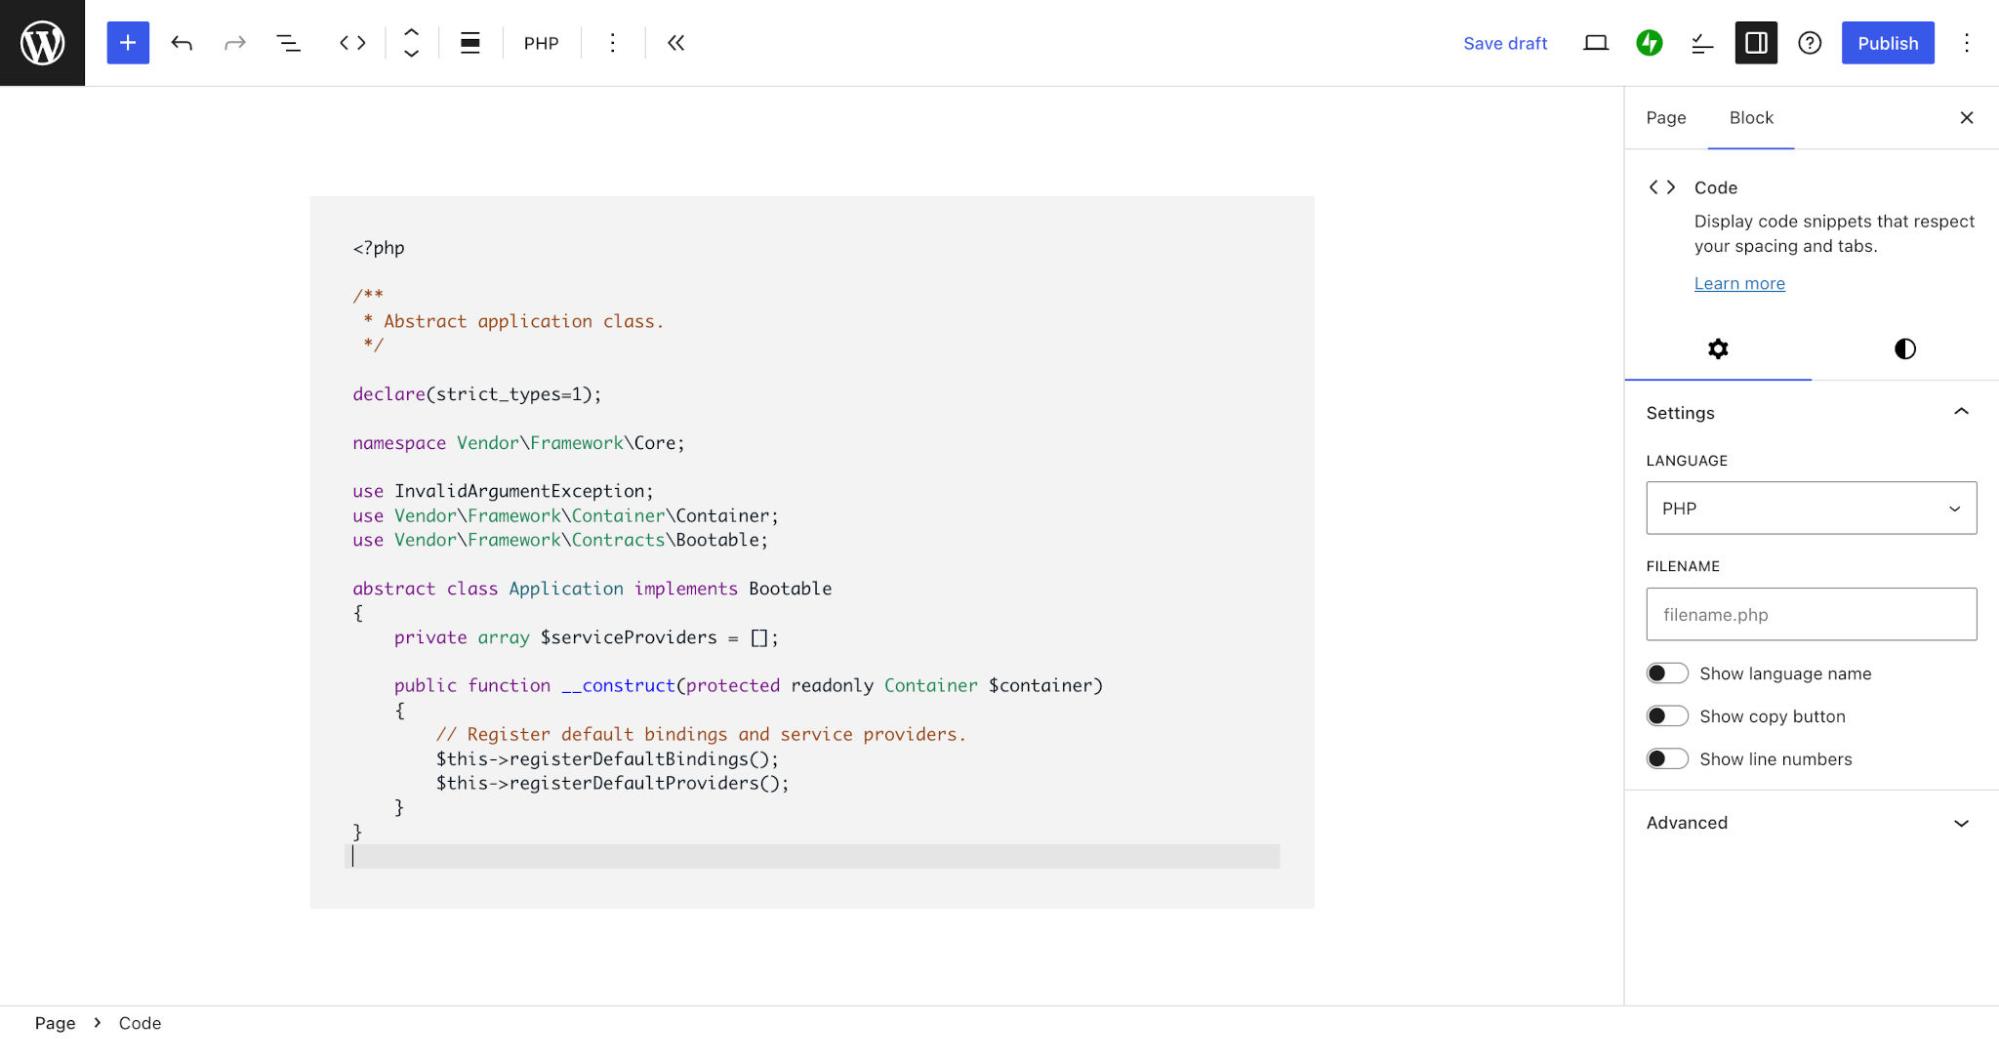Enable Show language name
The width and height of the screenshot is (1999, 1039).
tap(1667, 673)
